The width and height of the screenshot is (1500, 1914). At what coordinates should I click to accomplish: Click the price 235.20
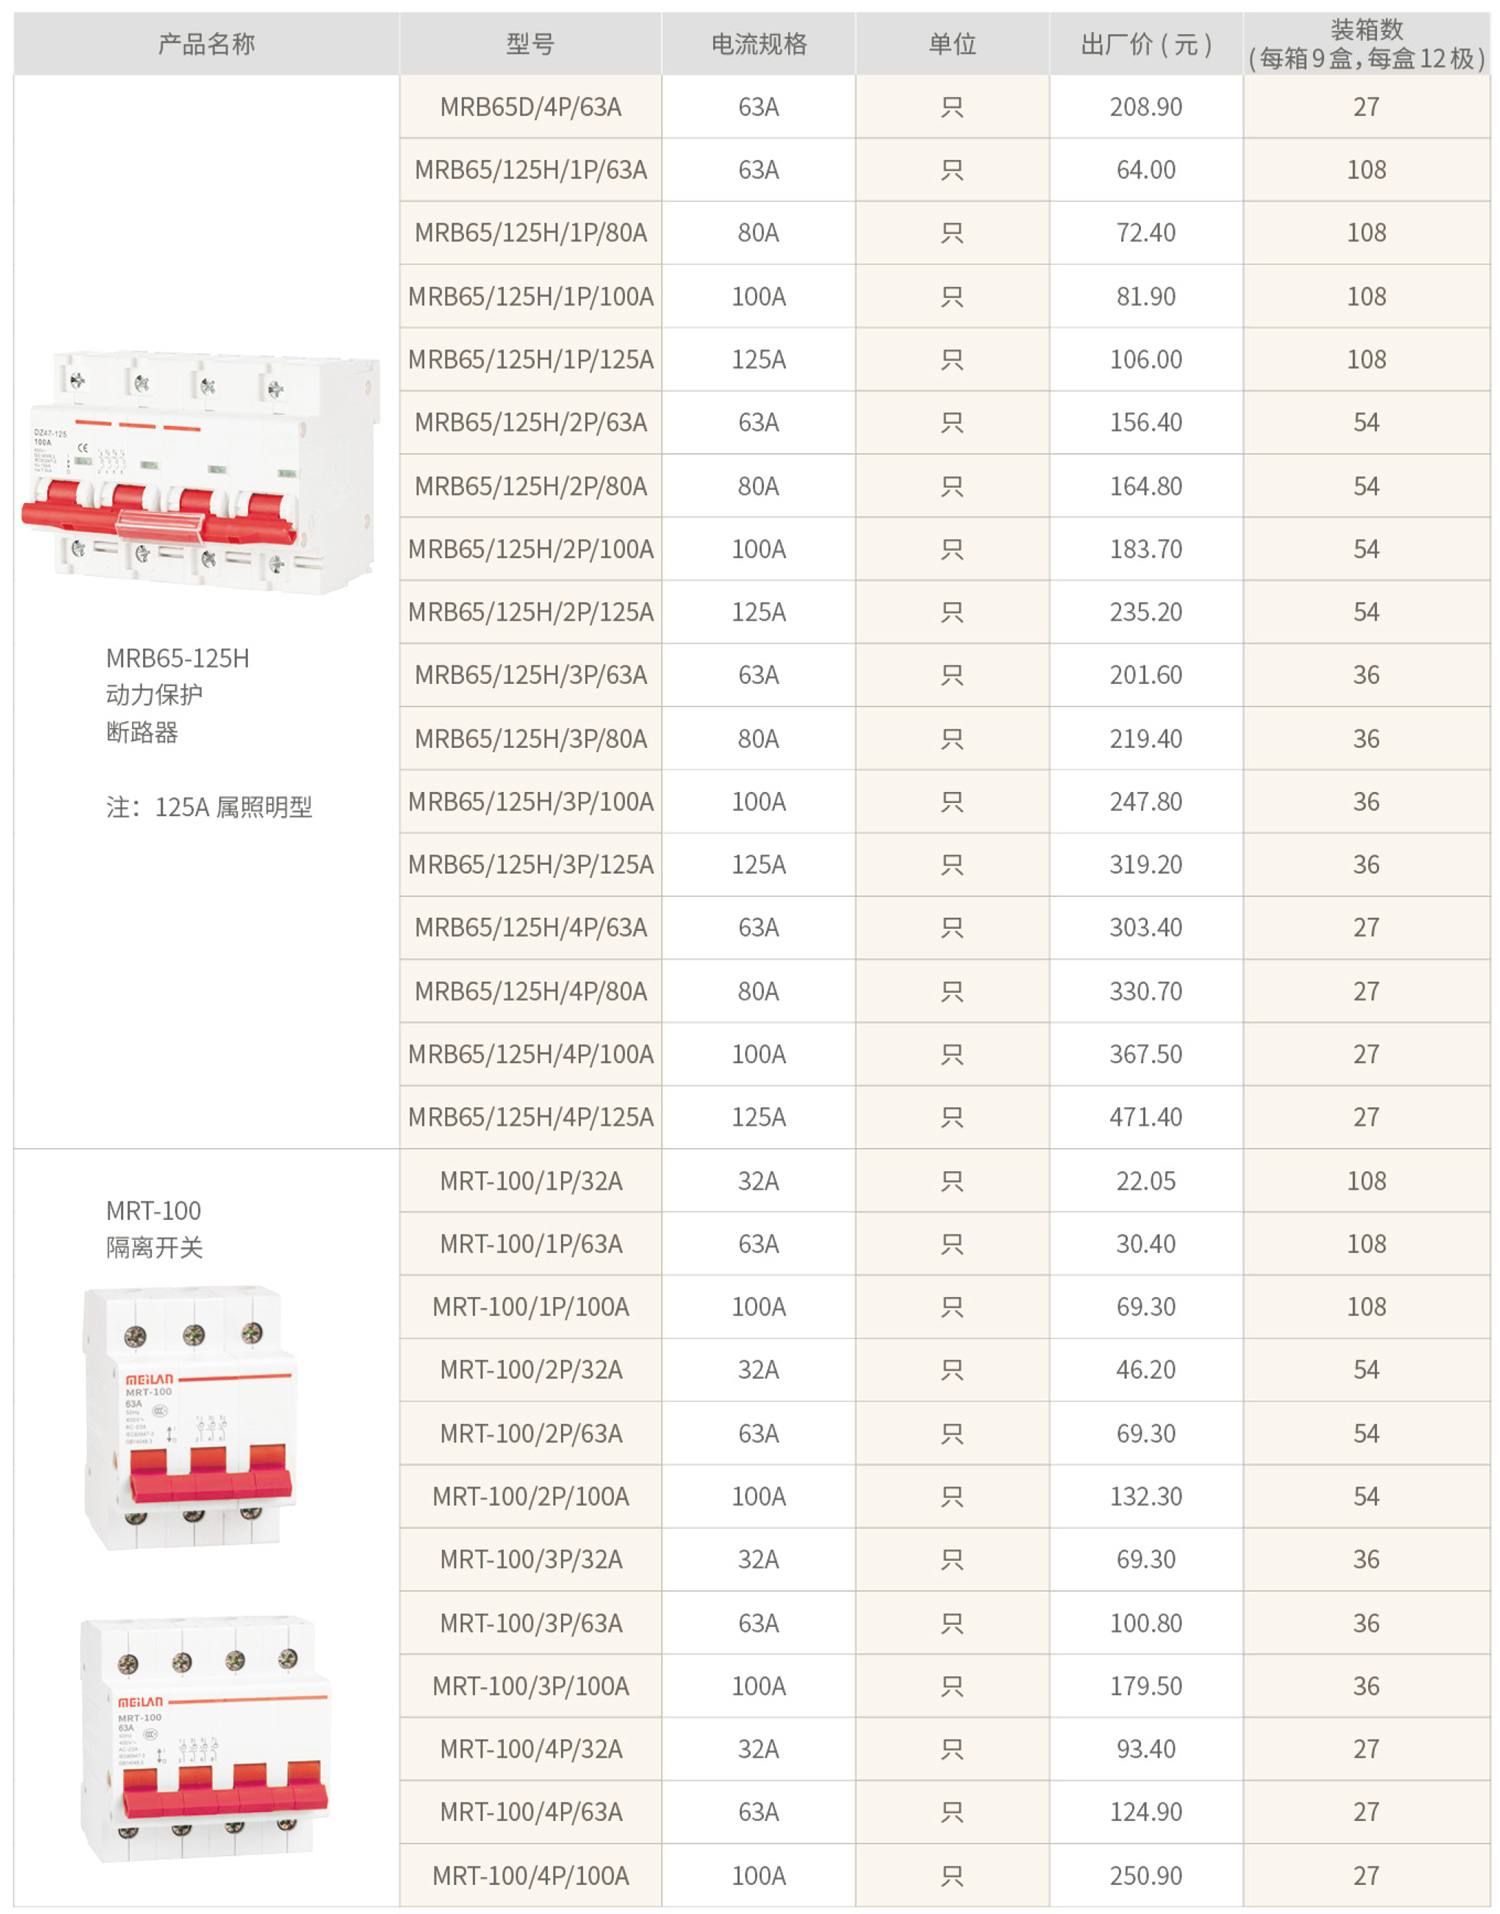tap(1146, 612)
